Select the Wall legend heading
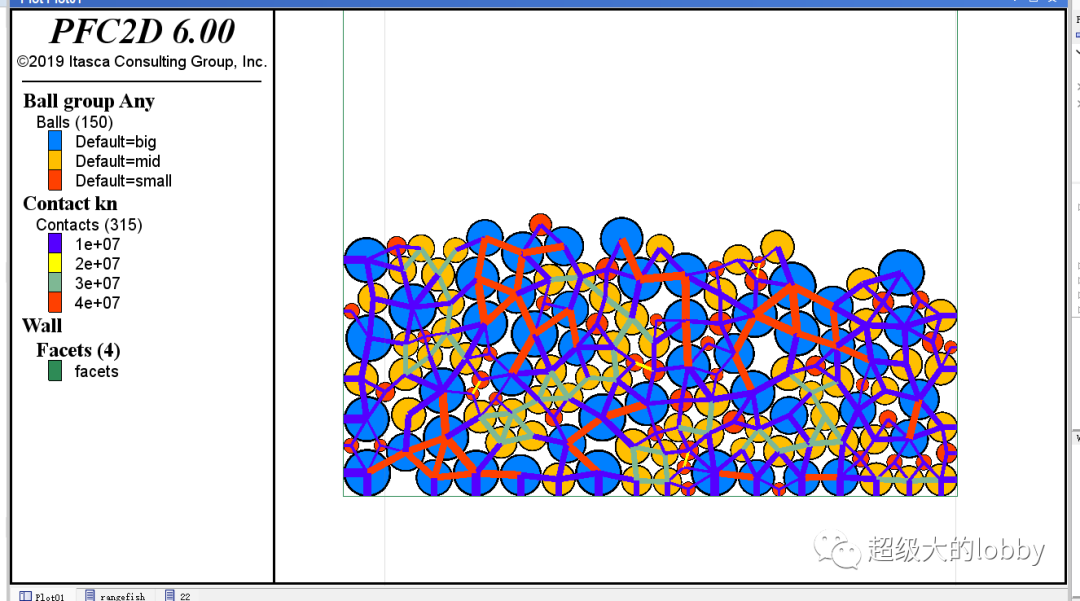Viewport: 1080px width, 601px height. pyautogui.click(x=42, y=326)
